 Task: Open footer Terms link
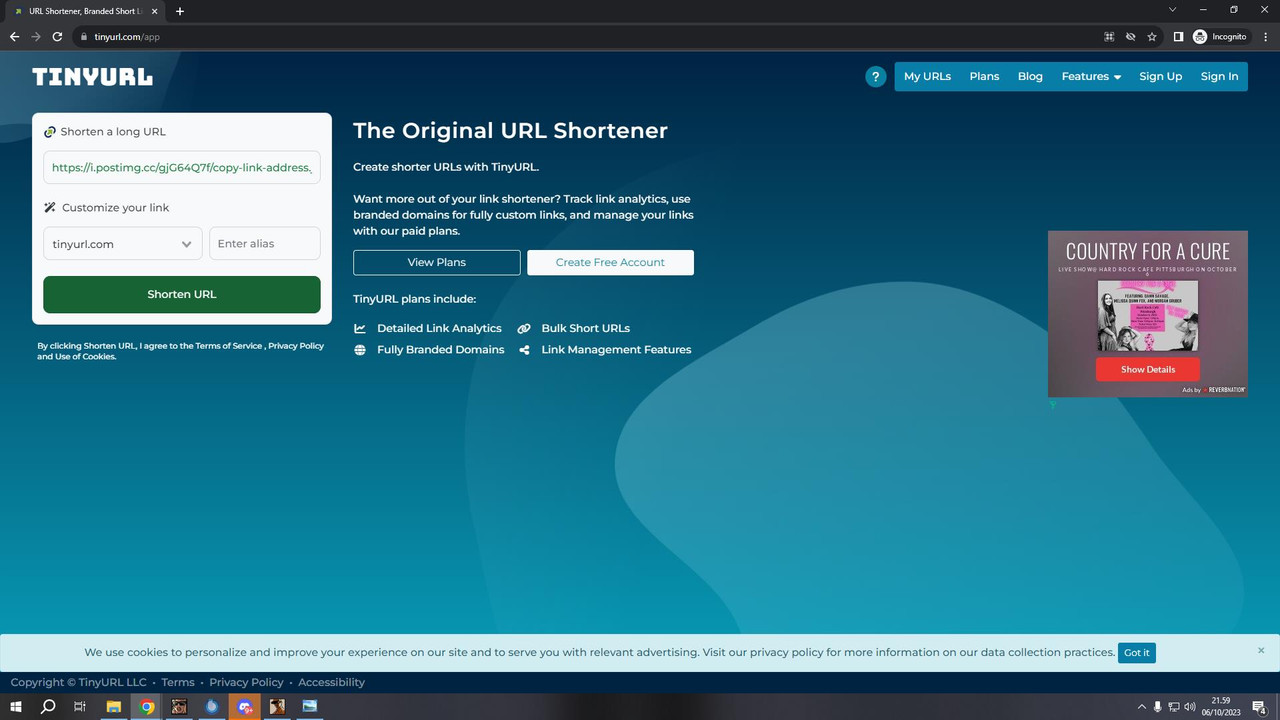[x=178, y=682]
